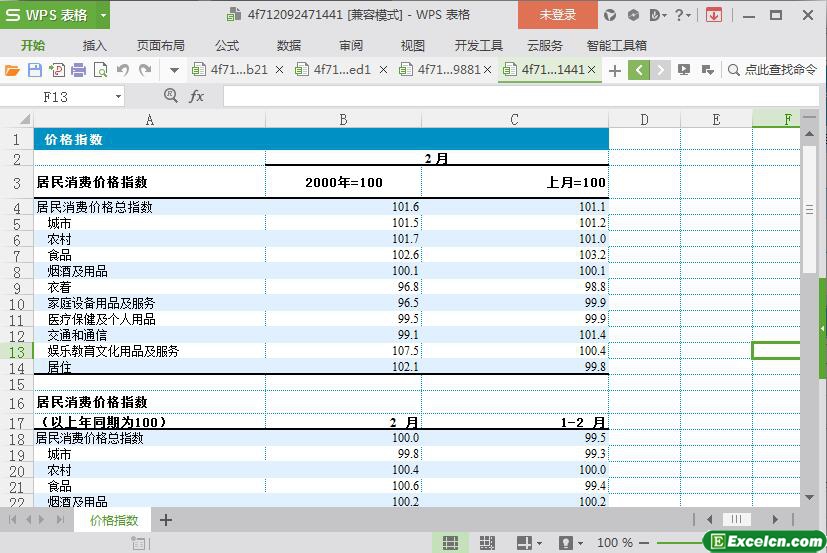Toggle the eye protection mode button
This screenshot has height=553, width=827.
tap(566, 543)
